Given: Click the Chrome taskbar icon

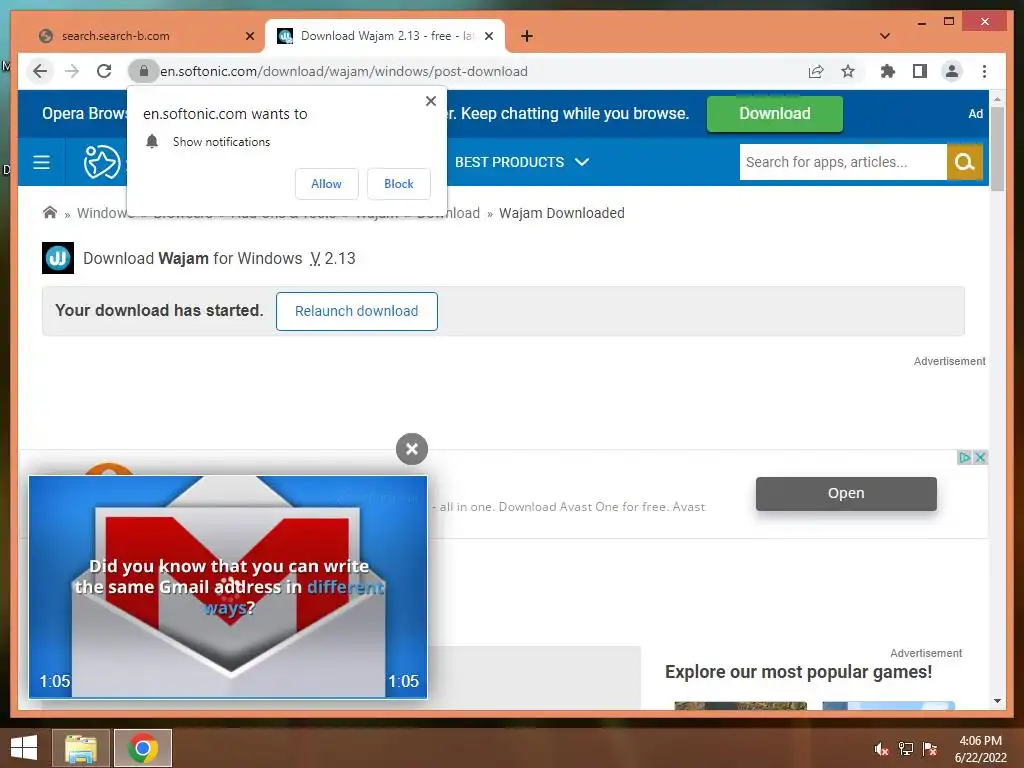Looking at the screenshot, I should pyautogui.click(x=142, y=748).
